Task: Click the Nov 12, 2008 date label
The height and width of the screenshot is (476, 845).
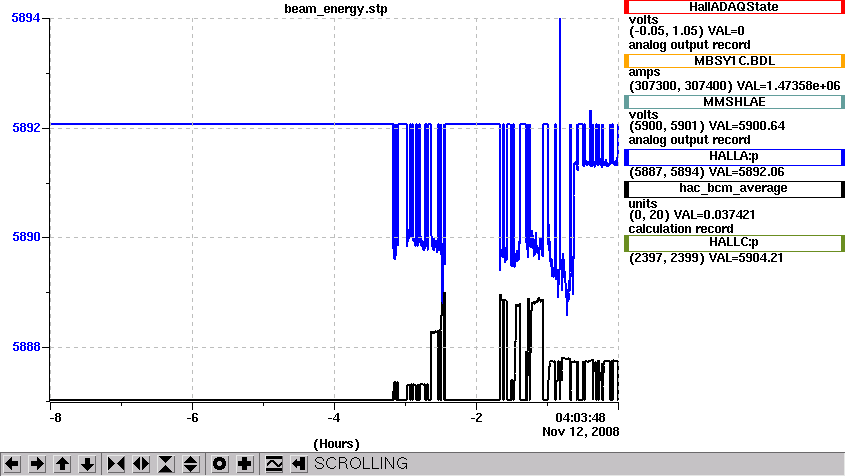Action: [580, 432]
